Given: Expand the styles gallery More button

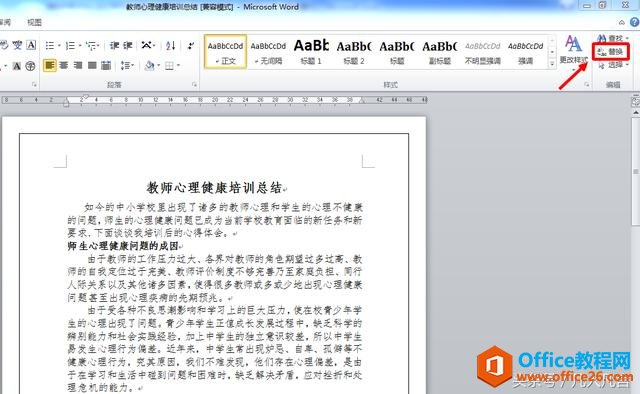Looking at the screenshot, I should click(552, 64).
